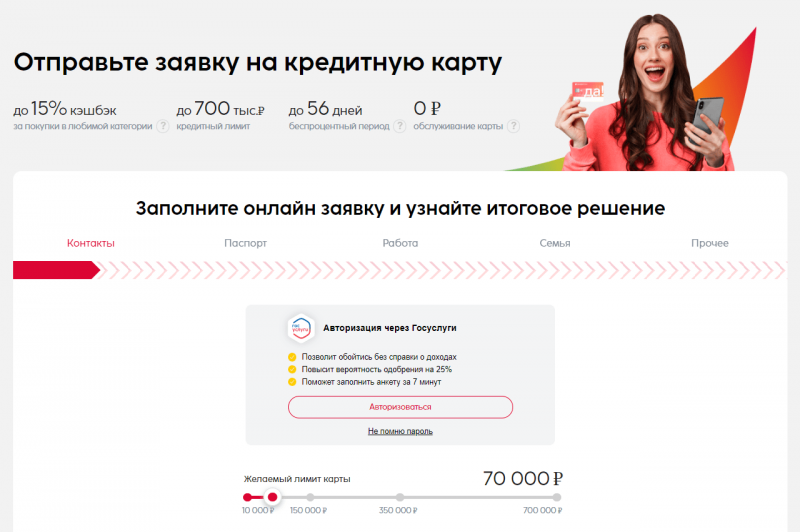Image resolution: width=800 pixels, height=532 pixels.
Task: Set slider to 700 000 ₽ maximum mark
Action: click(x=557, y=497)
